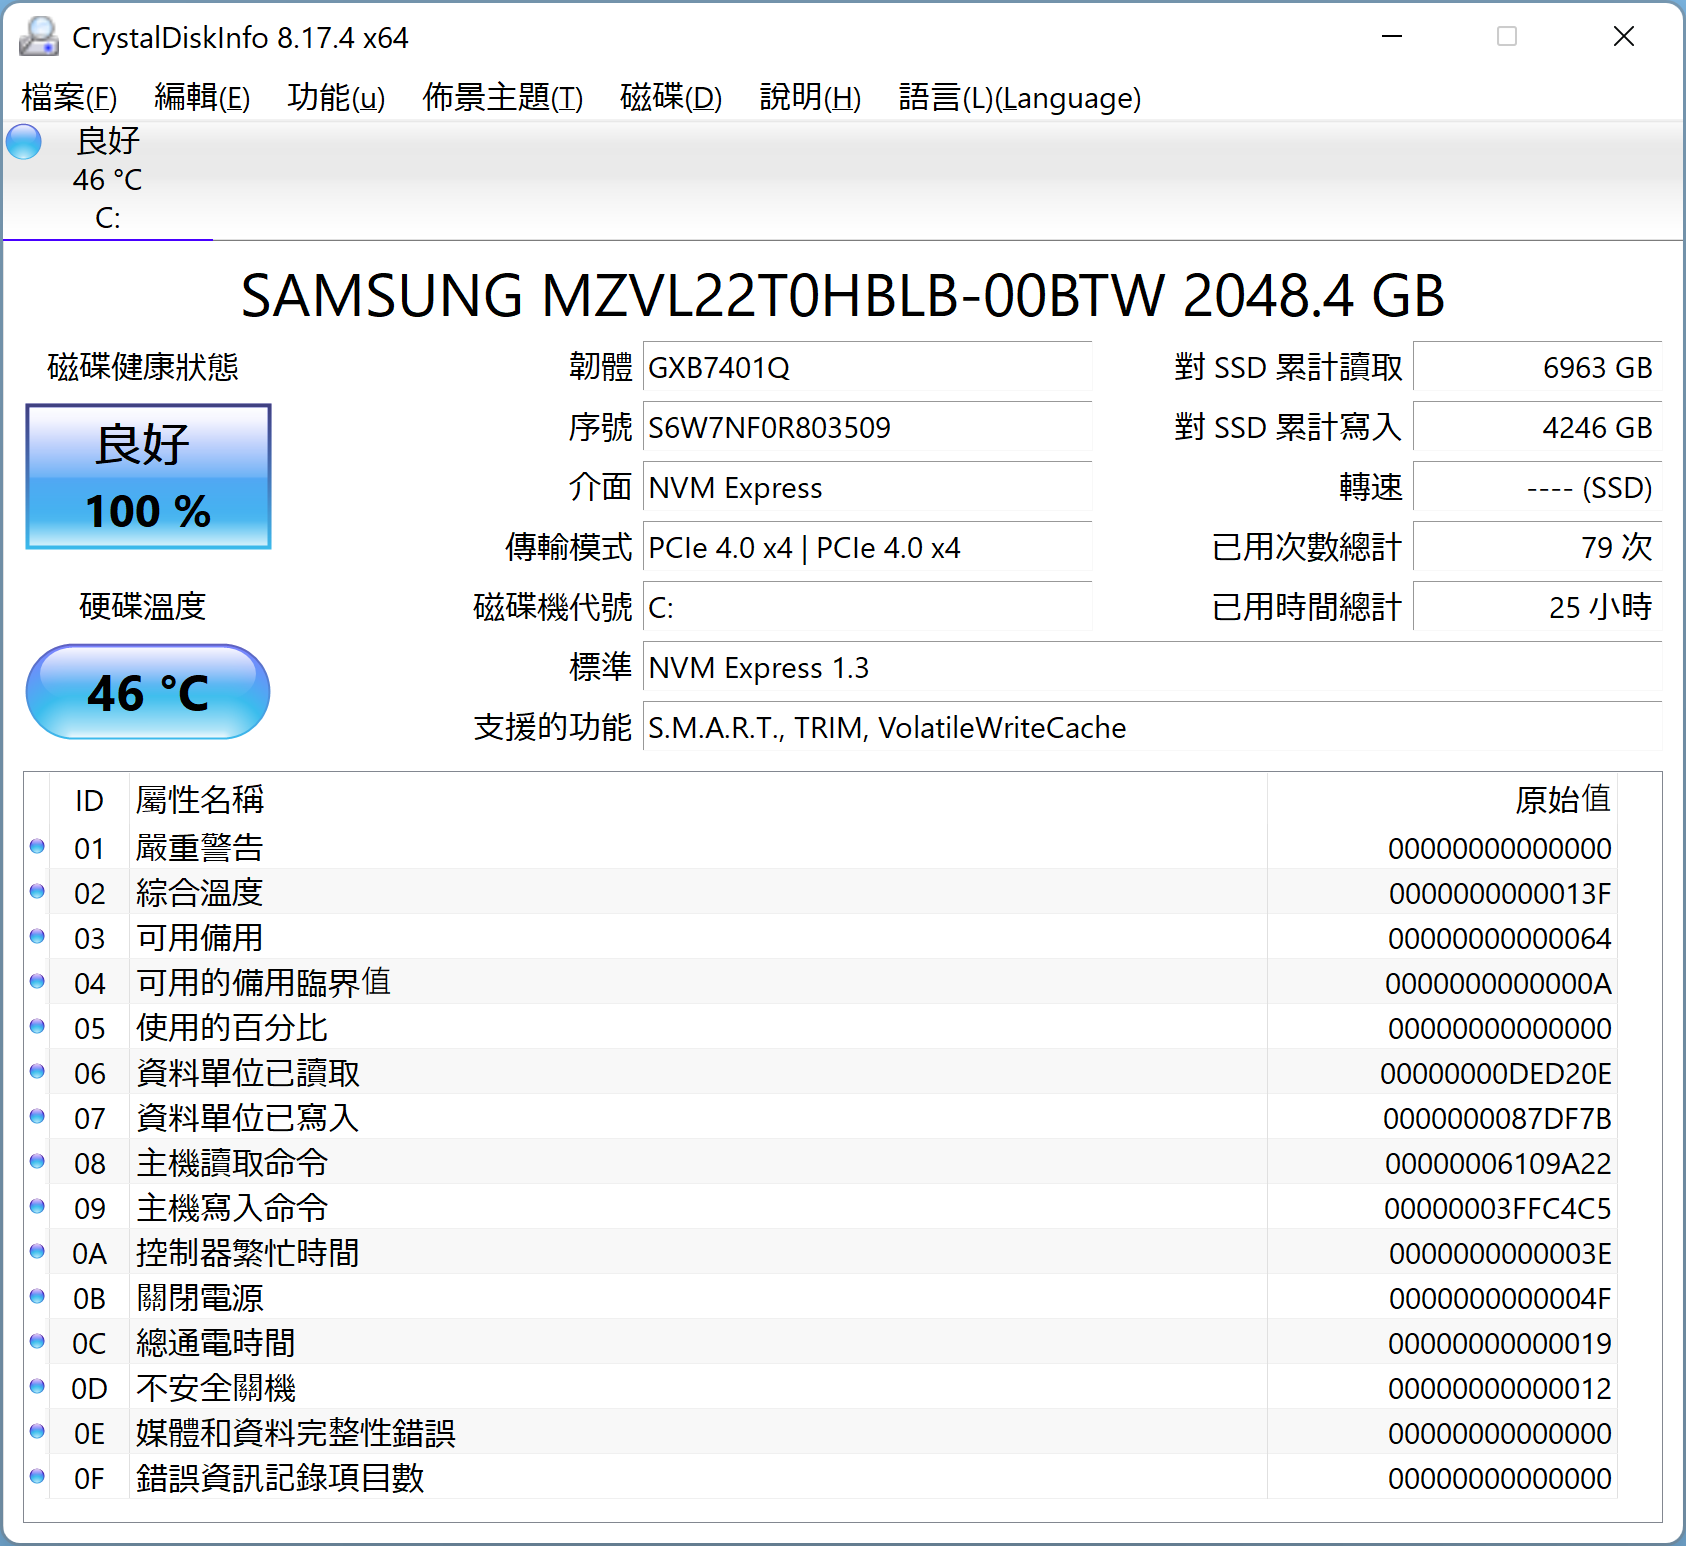Screen dimensions: 1686x1546
Task: Select the 總通電時間 attribute row
Action: tap(700, 1343)
